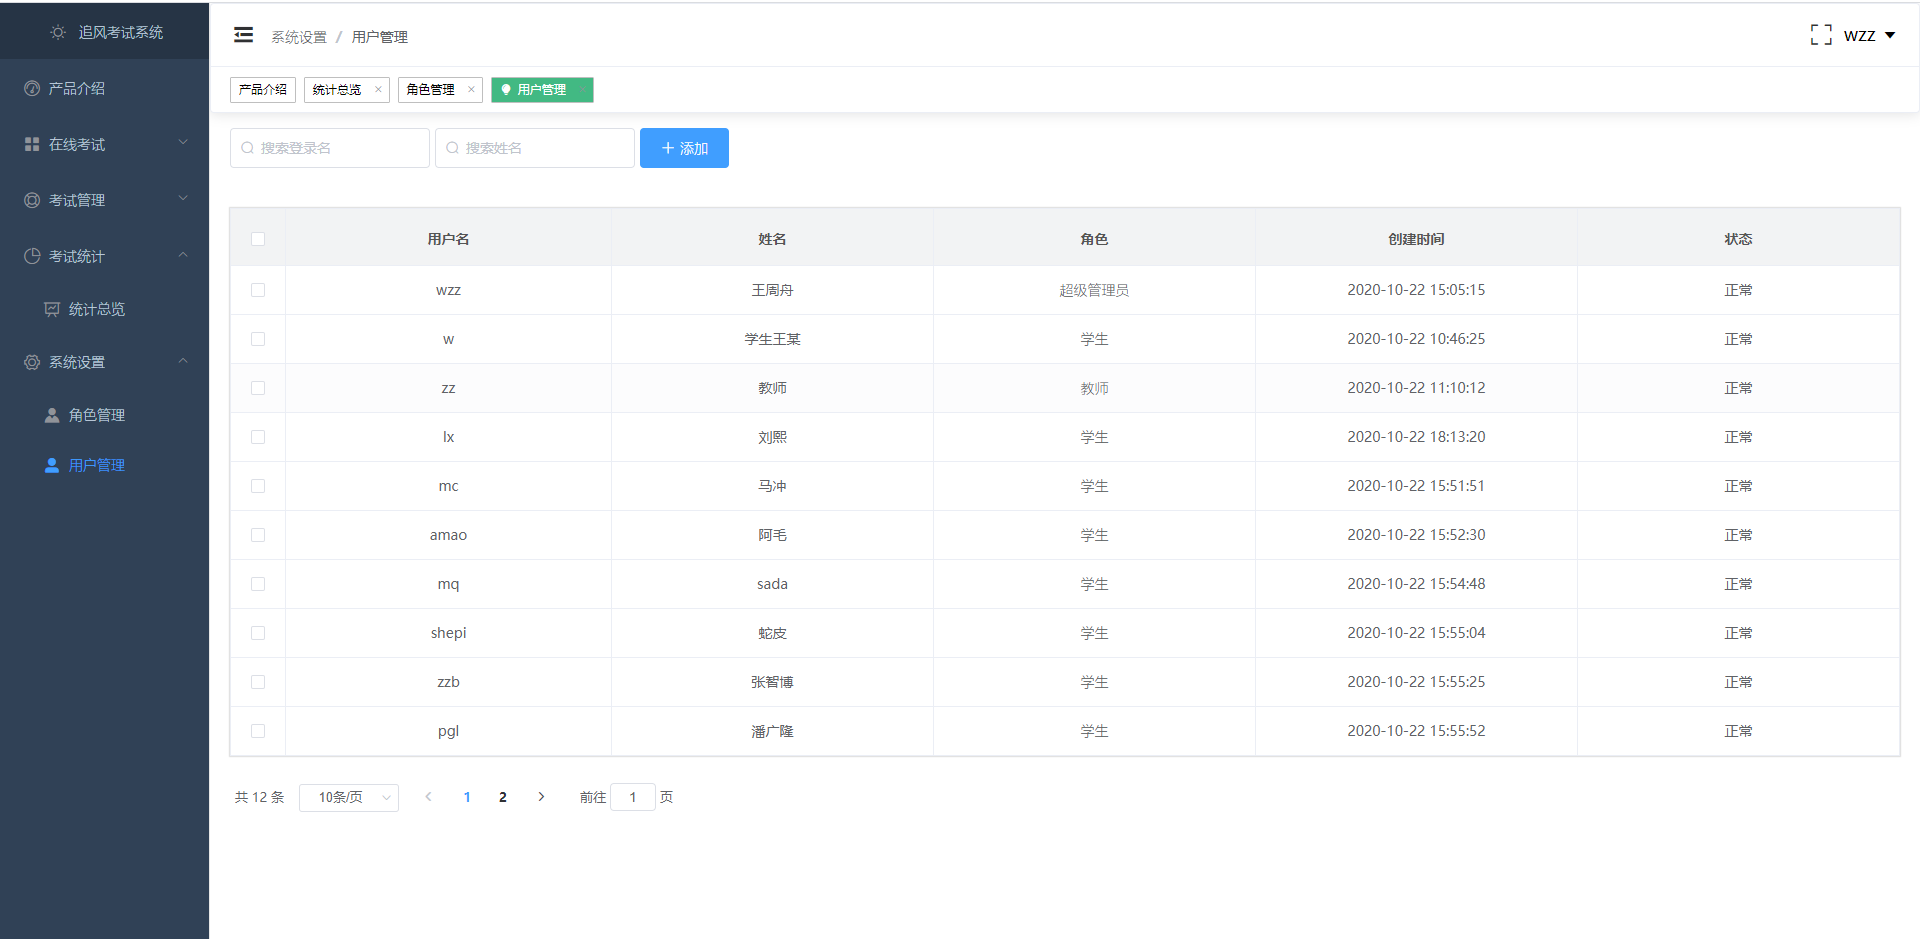The width and height of the screenshot is (1920, 939).
Task: Go to previous page with left arrow
Action: coord(428,797)
